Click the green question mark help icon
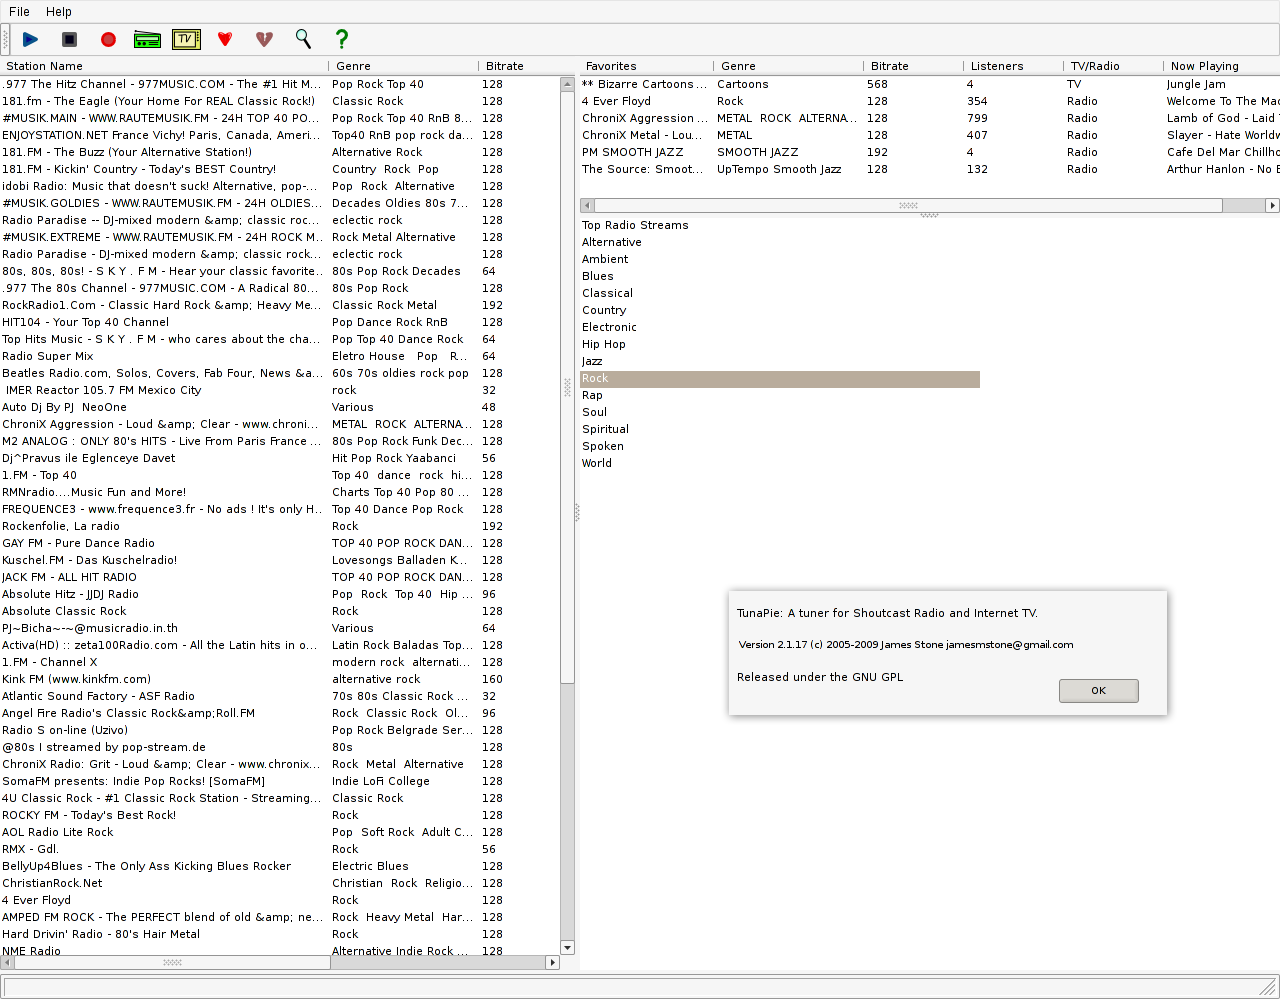The width and height of the screenshot is (1280, 1000). coord(342,39)
